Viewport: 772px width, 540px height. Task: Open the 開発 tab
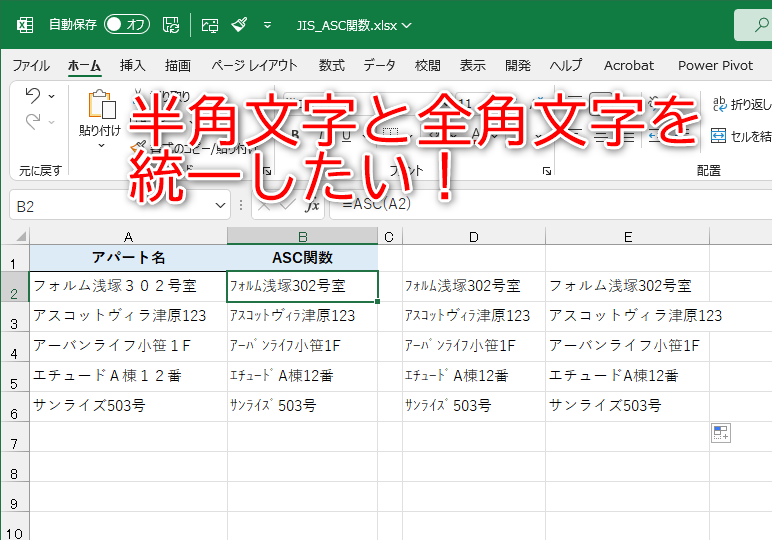(x=517, y=65)
